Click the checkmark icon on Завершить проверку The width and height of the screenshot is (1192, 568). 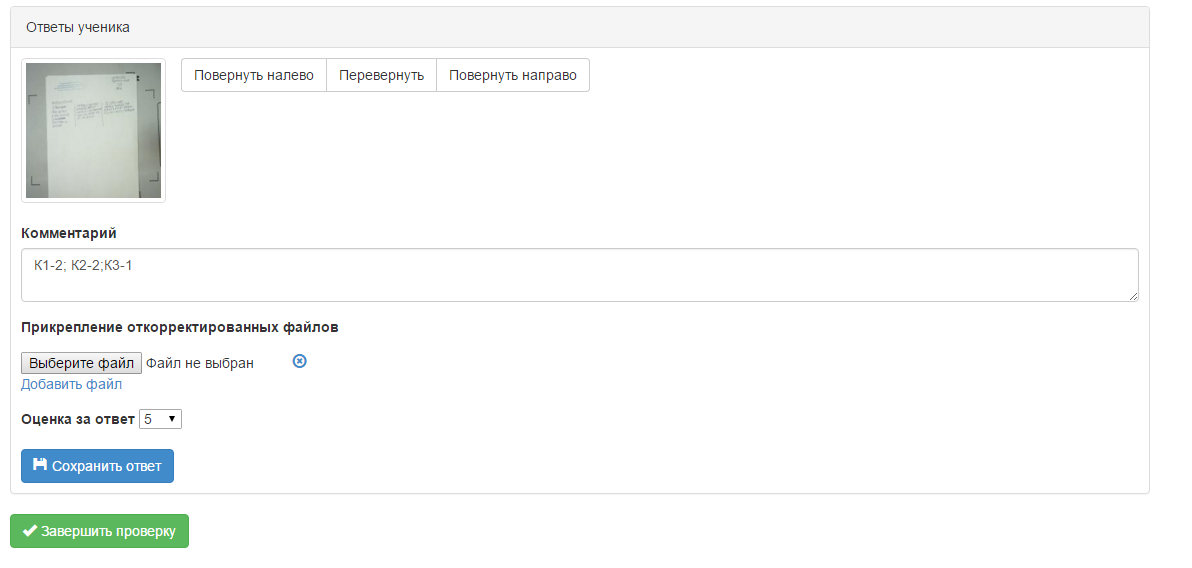[x=29, y=531]
